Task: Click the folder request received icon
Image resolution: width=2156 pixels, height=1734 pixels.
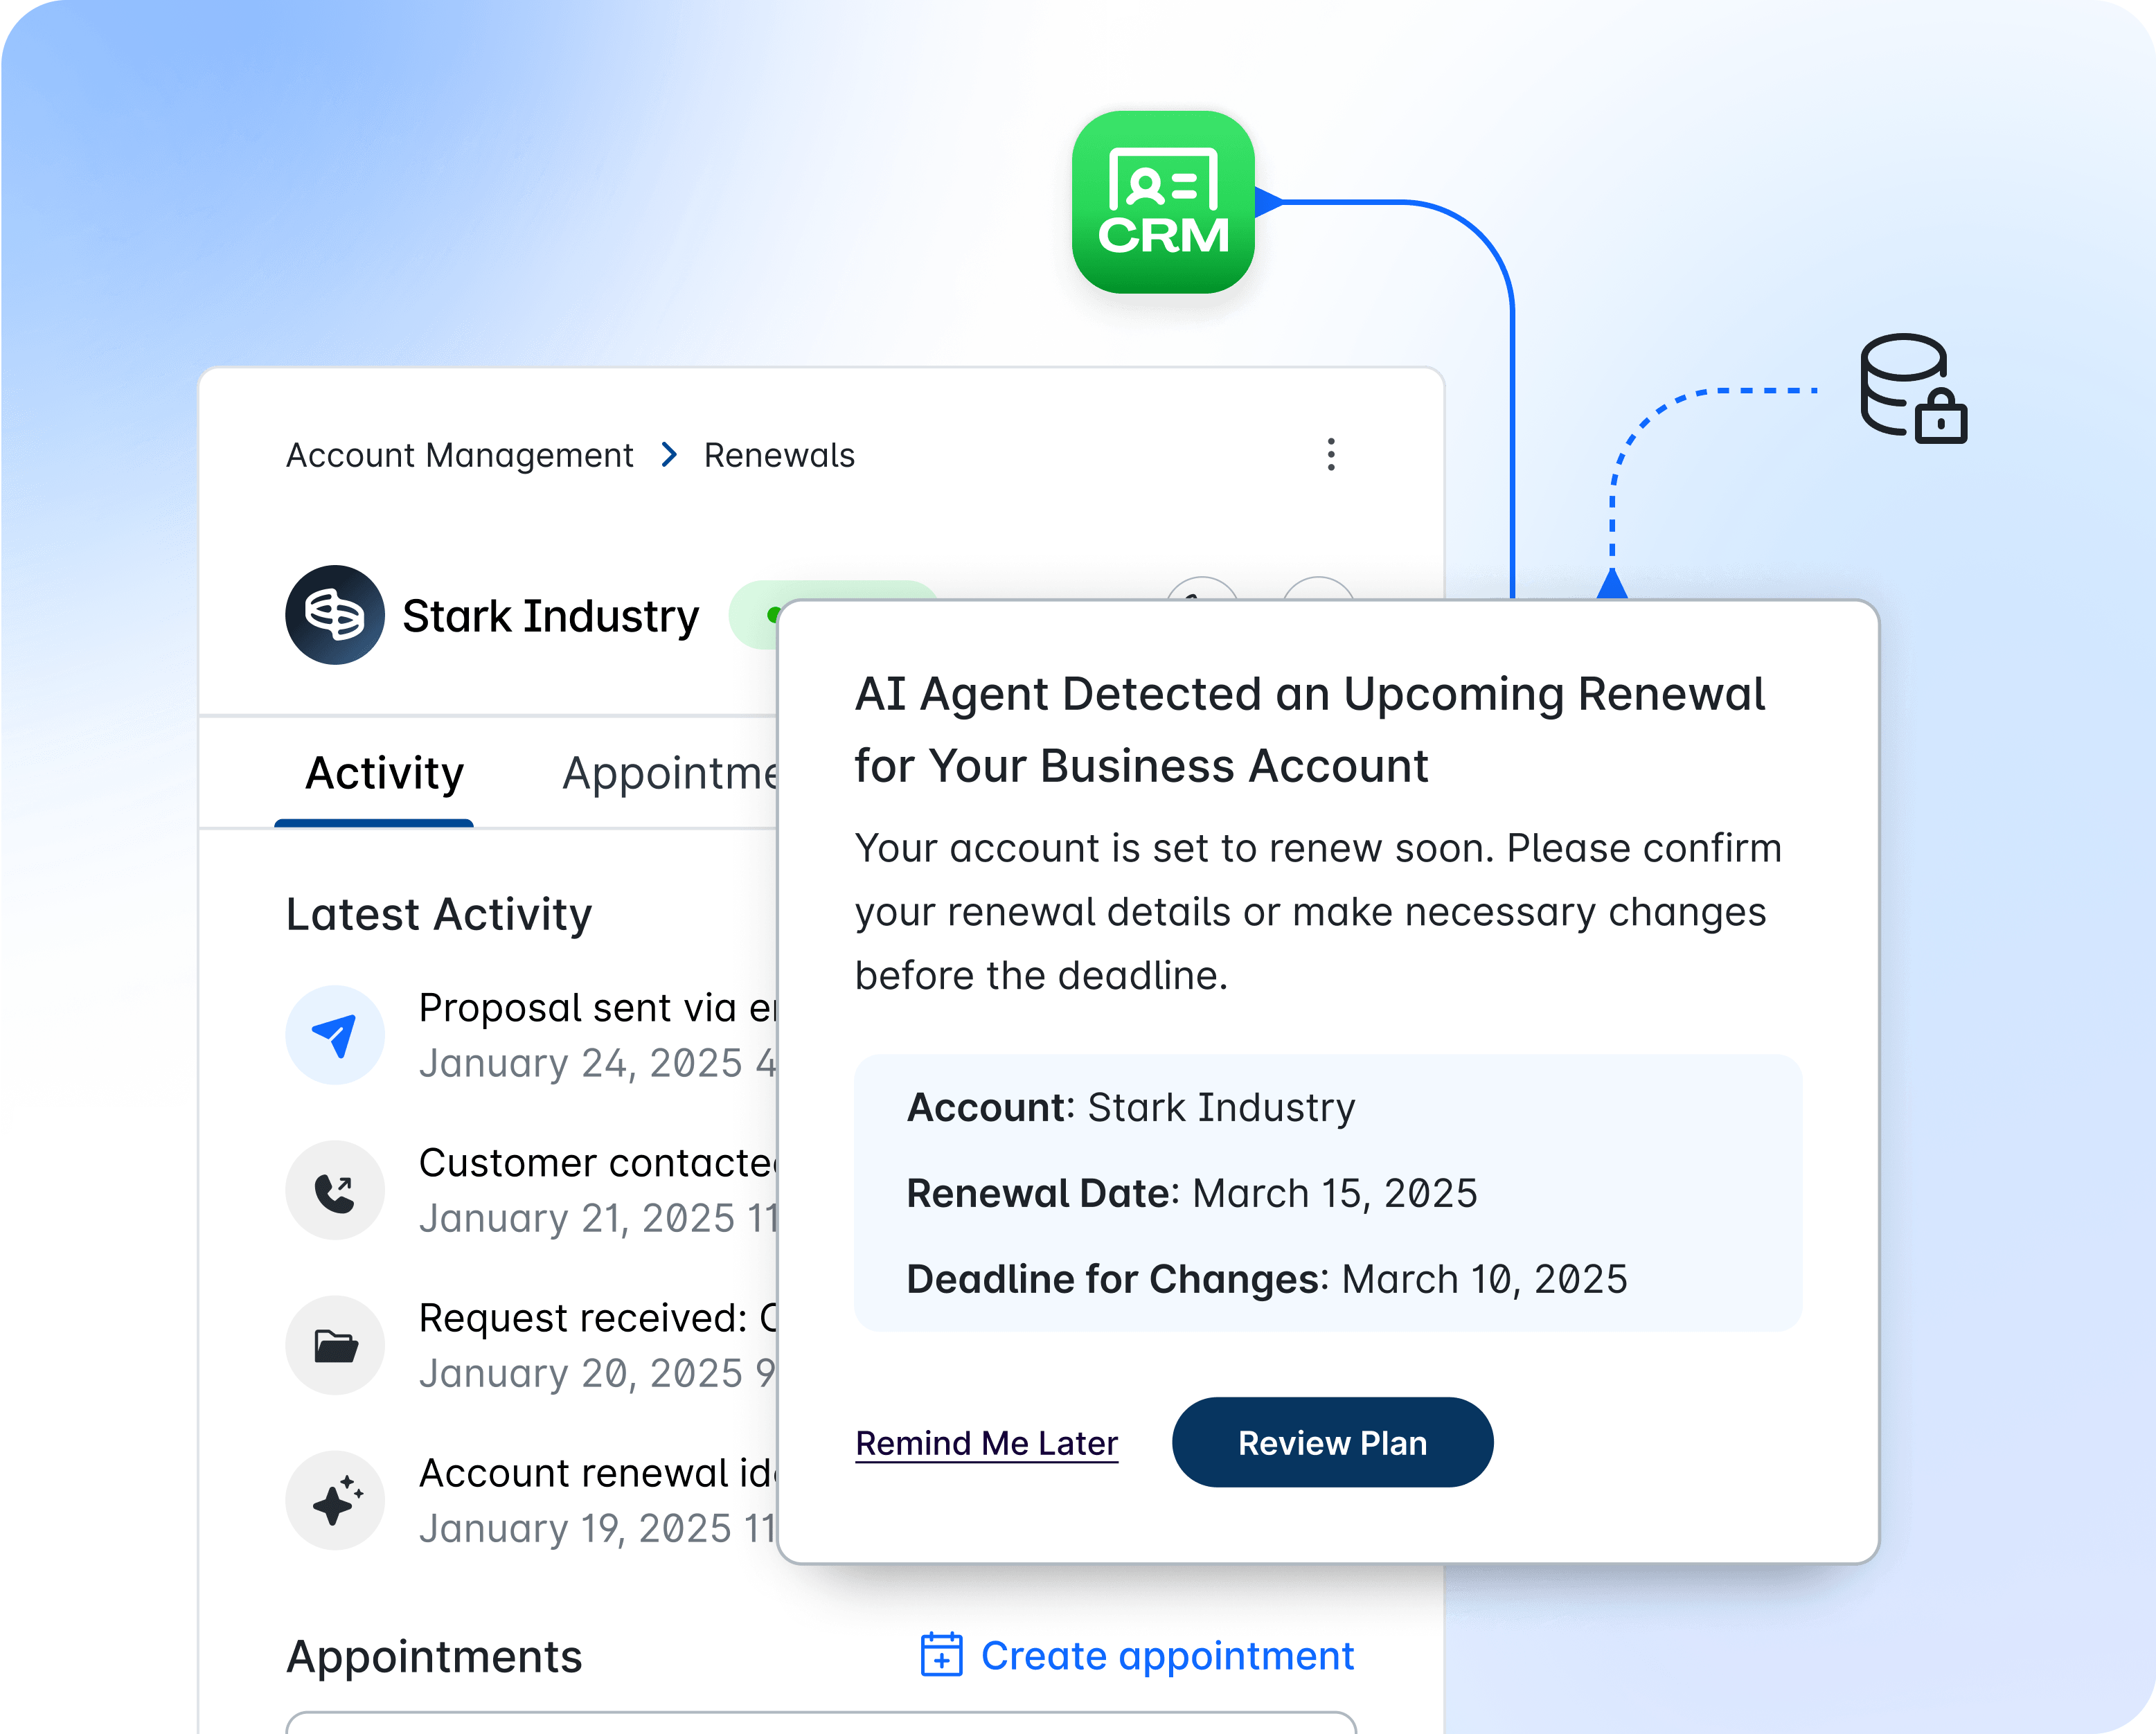Action: (335, 1345)
